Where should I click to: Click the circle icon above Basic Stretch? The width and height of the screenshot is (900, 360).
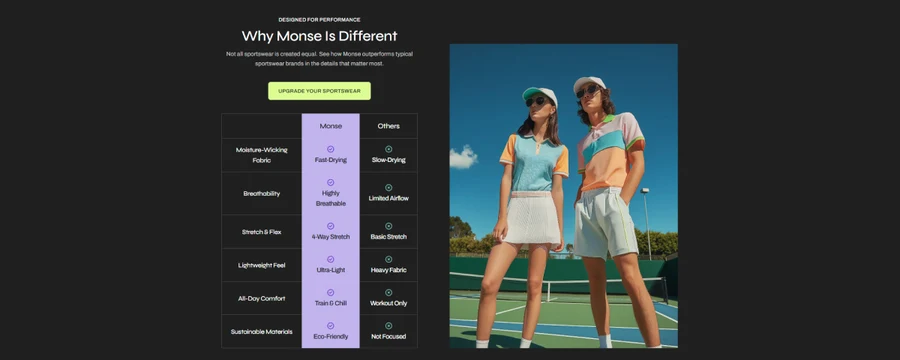coord(389,226)
